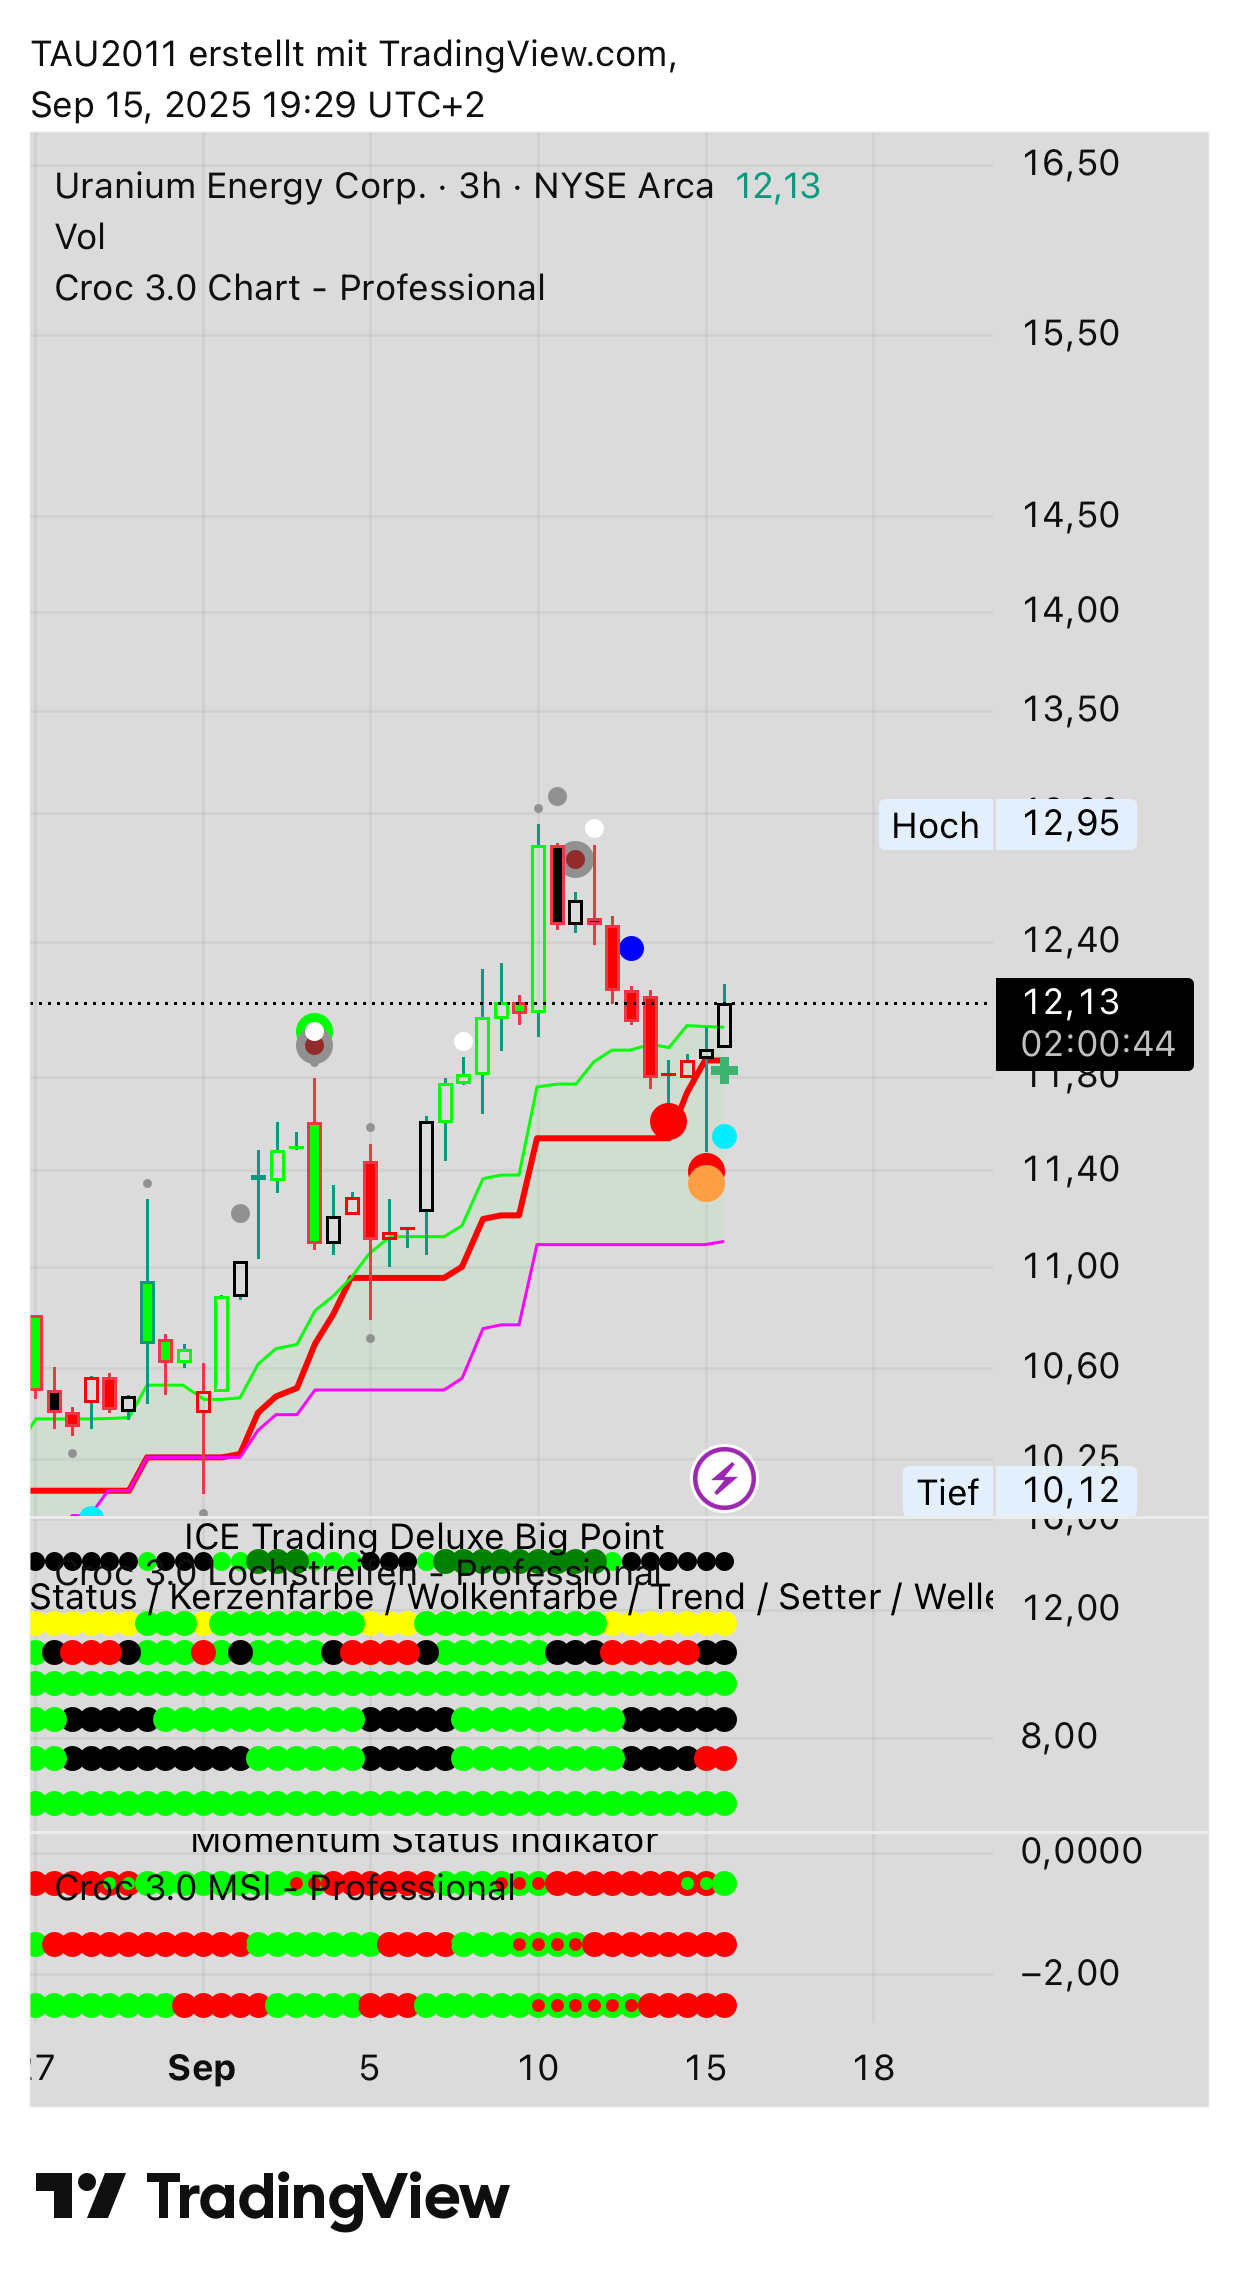This screenshot has width=1239, height=2287.
Task: Click the Uranium Energy Corp. symbol title
Action: [x=240, y=187]
